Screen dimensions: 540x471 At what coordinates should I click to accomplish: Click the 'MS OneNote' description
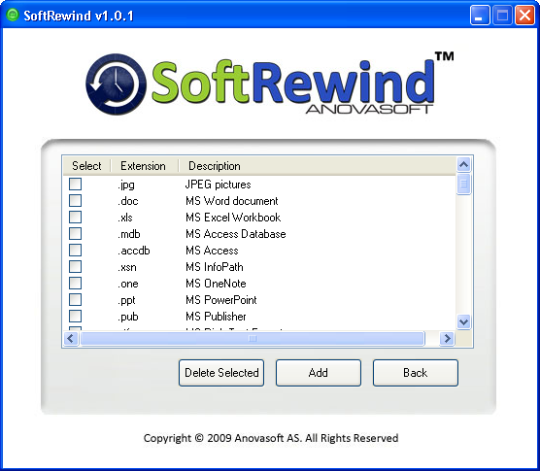[x=216, y=284]
